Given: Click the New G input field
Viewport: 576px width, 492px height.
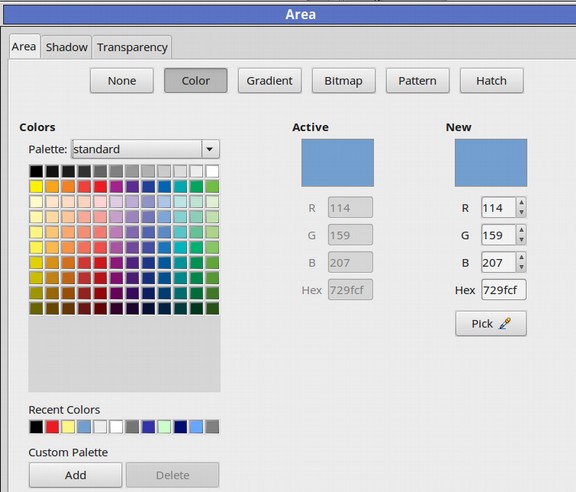Looking at the screenshot, I should pyautogui.click(x=499, y=235).
